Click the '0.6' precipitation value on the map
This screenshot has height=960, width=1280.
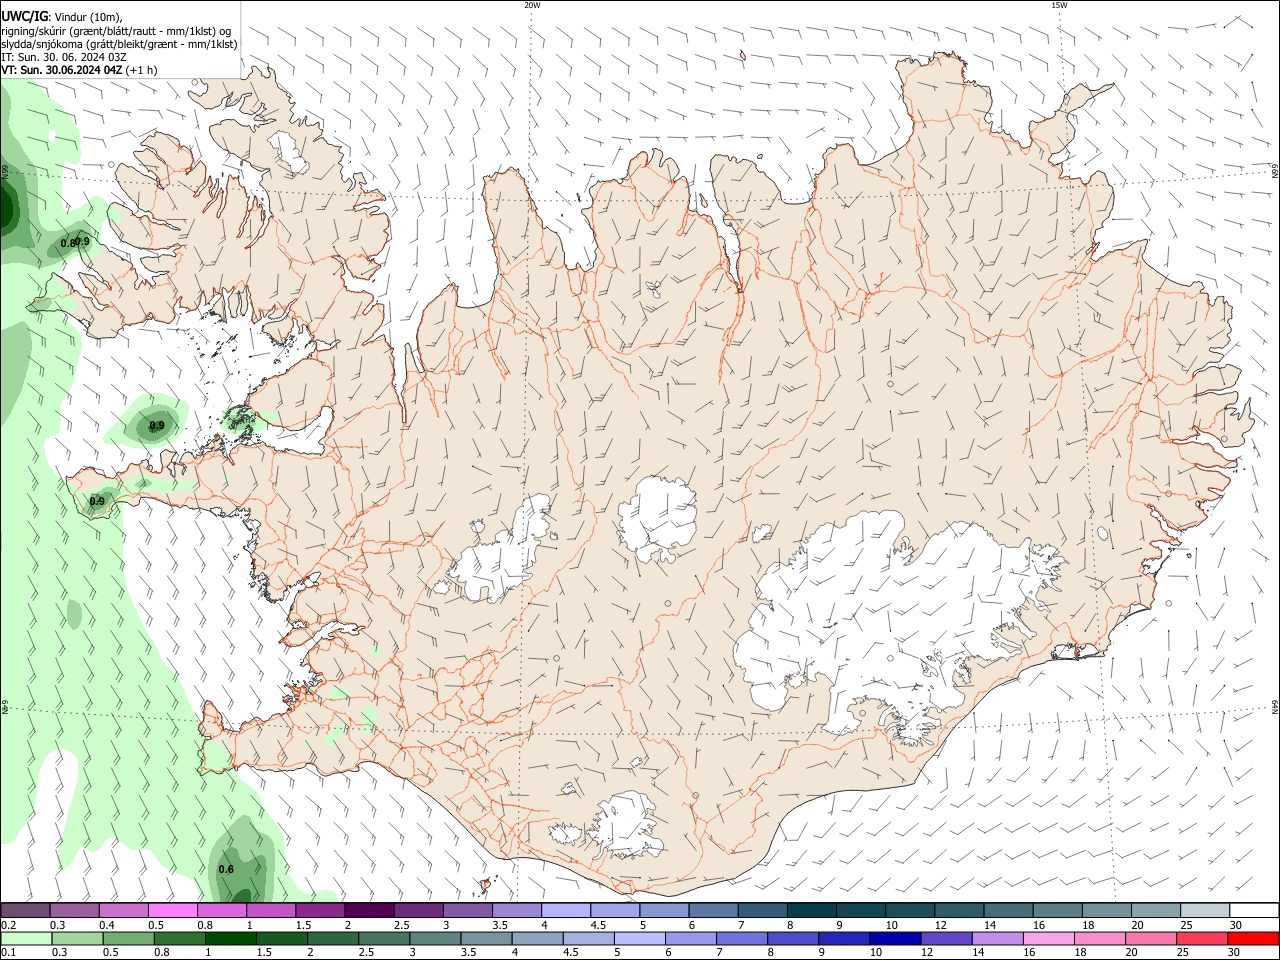[x=226, y=869]
